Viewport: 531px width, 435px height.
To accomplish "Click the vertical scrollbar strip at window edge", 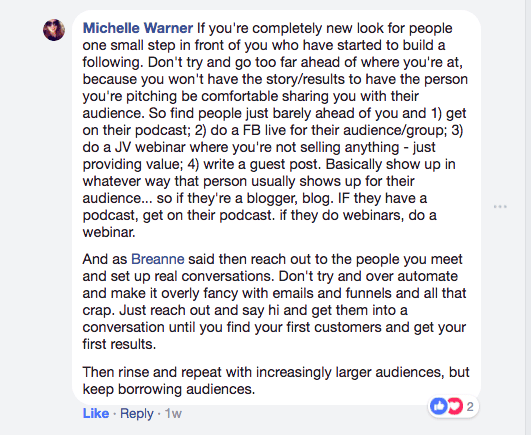I will point(528,217).
